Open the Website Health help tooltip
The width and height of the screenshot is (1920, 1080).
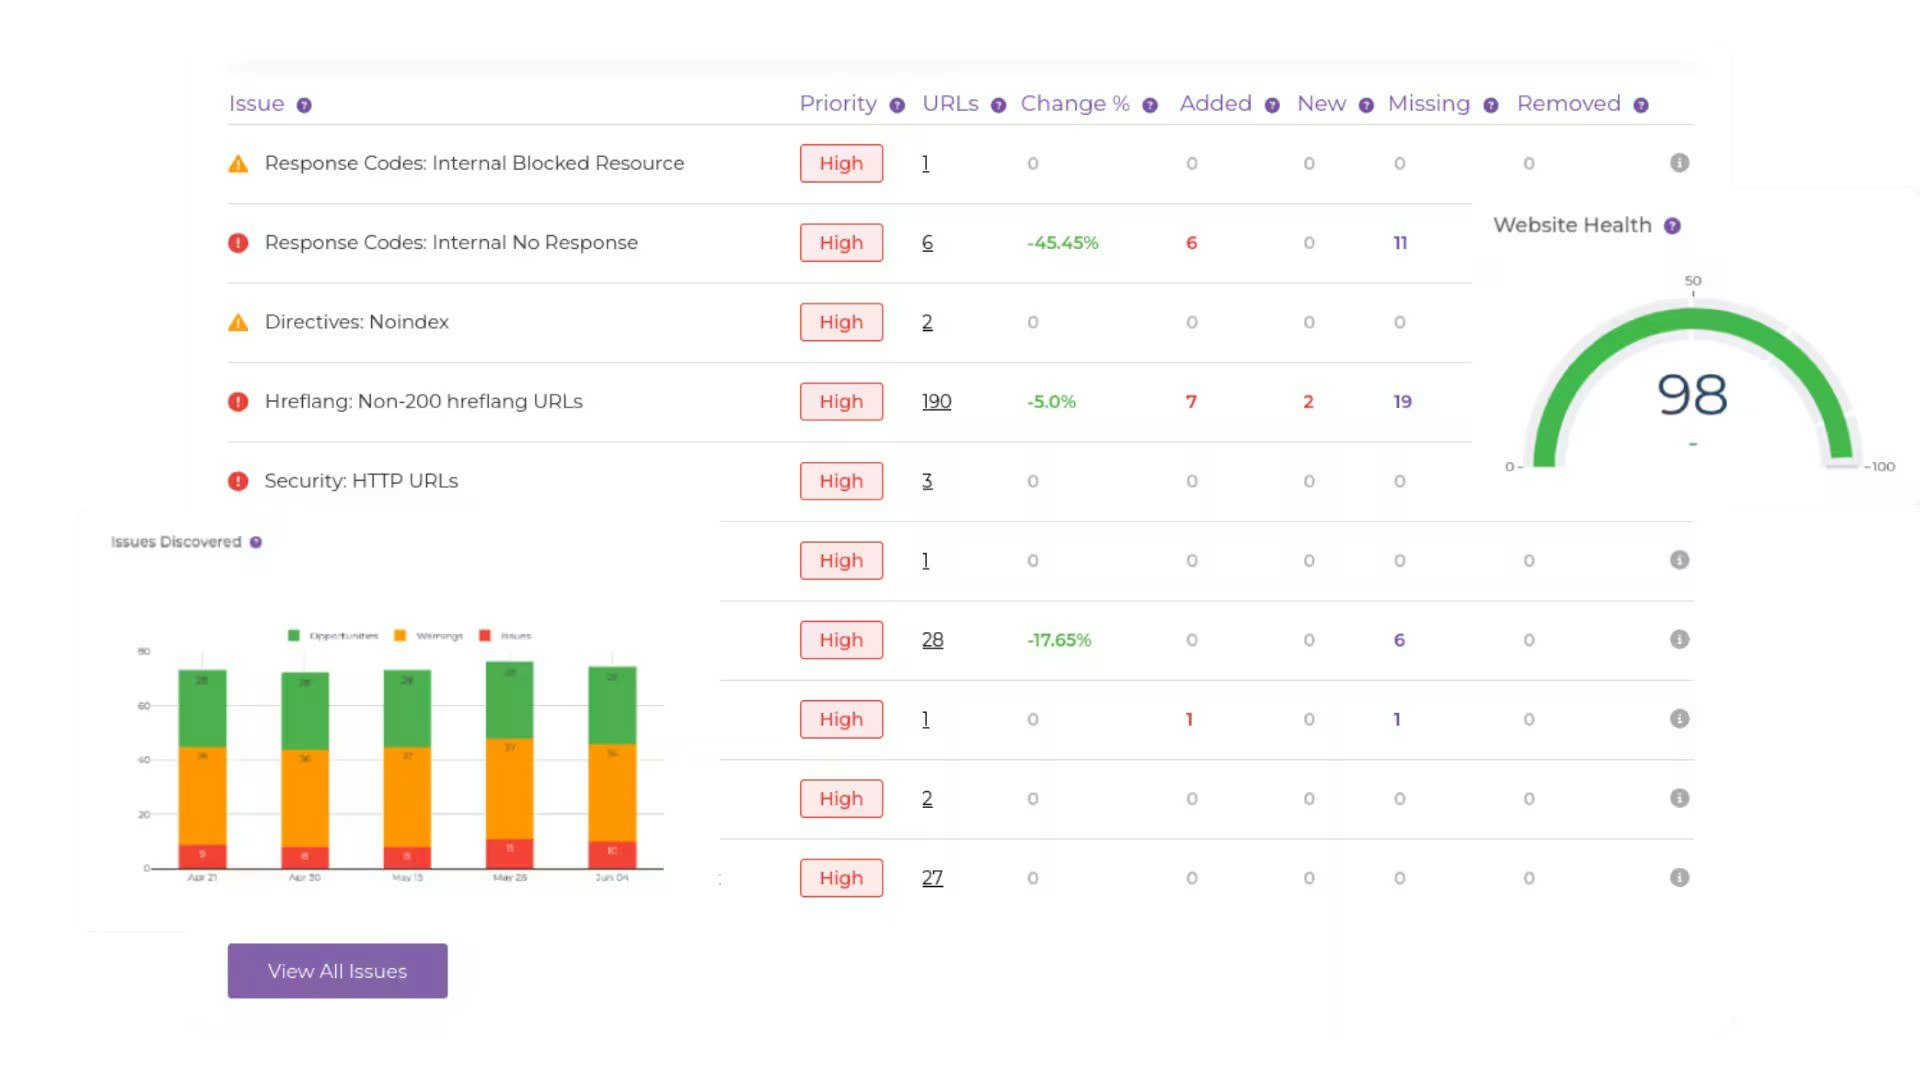(x=1673, y=225)
